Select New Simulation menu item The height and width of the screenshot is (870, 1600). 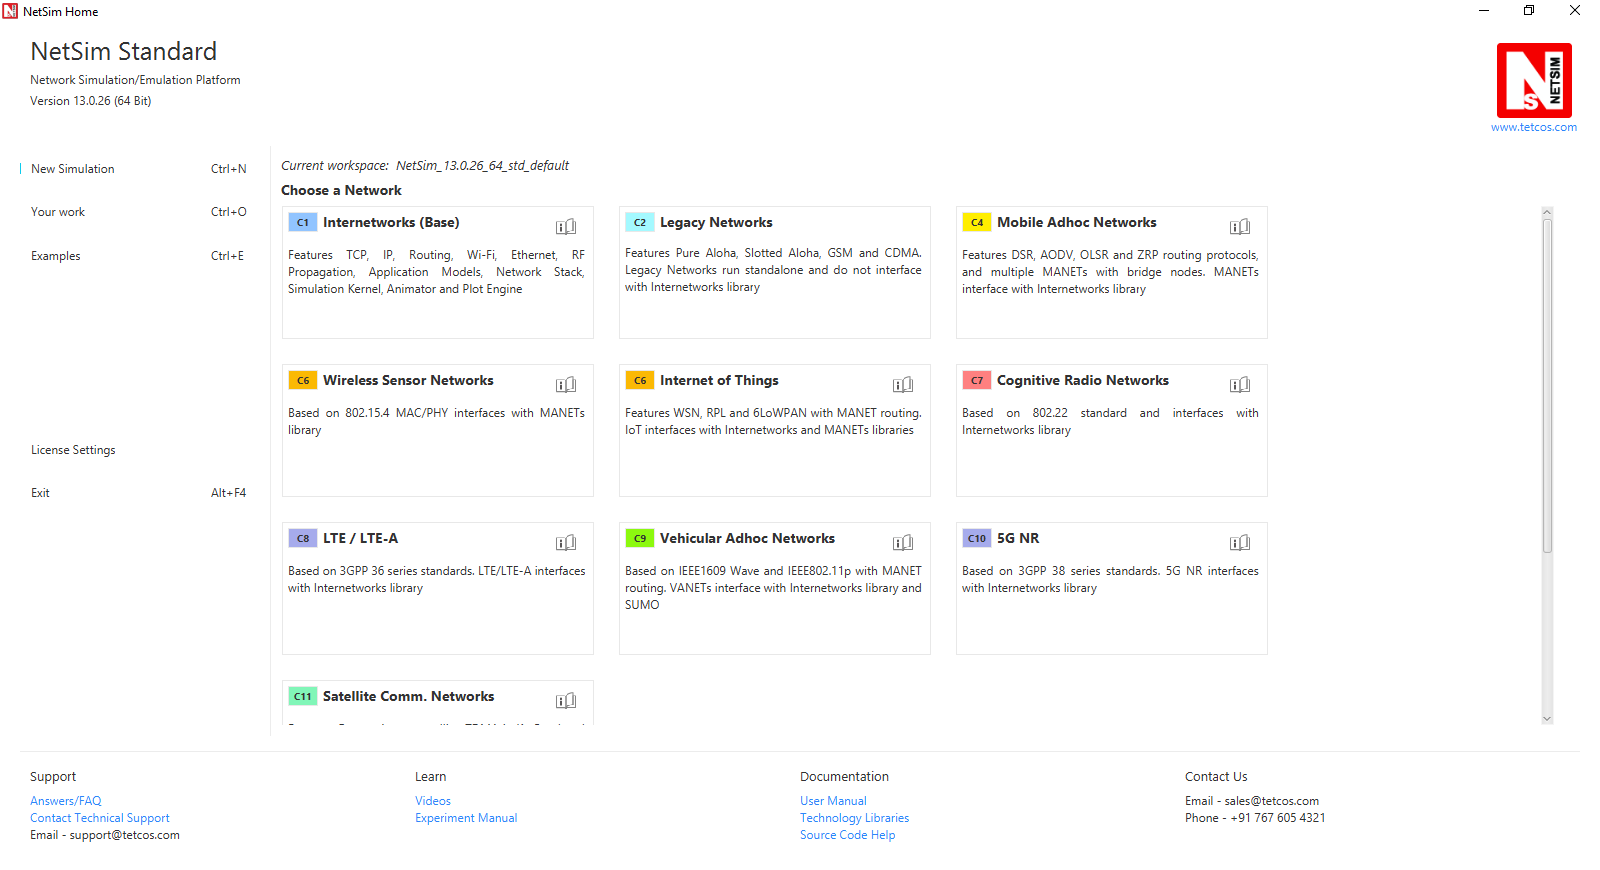[73, 169]
